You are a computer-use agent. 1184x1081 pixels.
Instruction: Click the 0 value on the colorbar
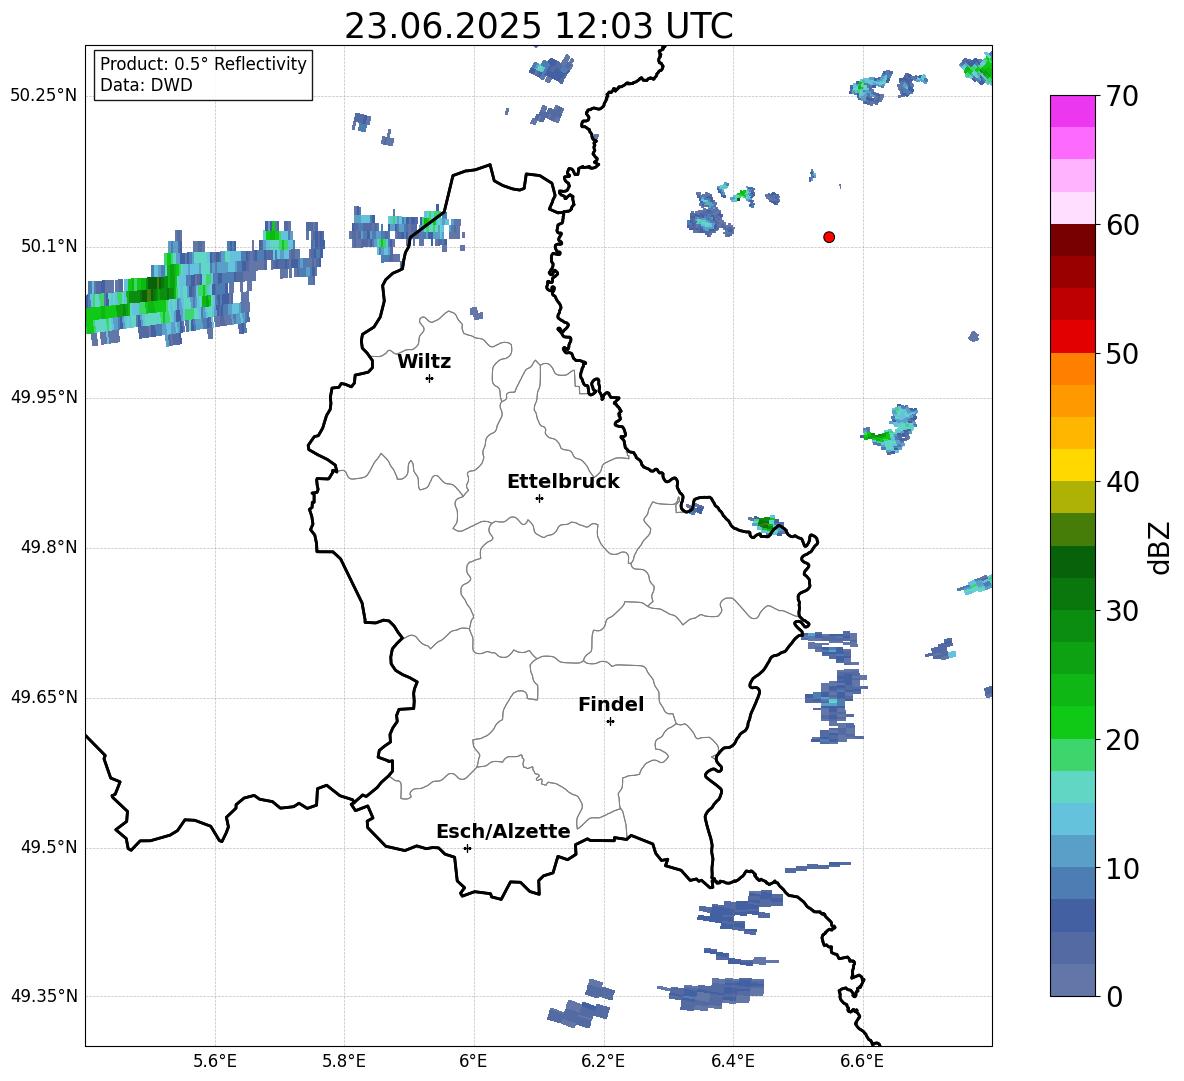coord(1114,996)
